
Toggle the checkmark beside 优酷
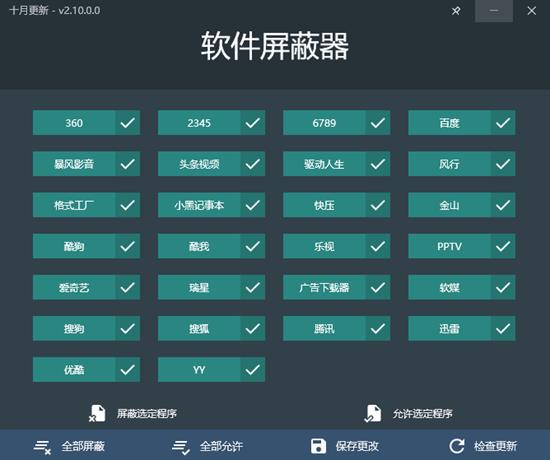pyautogui.click(x=127, y=369)
